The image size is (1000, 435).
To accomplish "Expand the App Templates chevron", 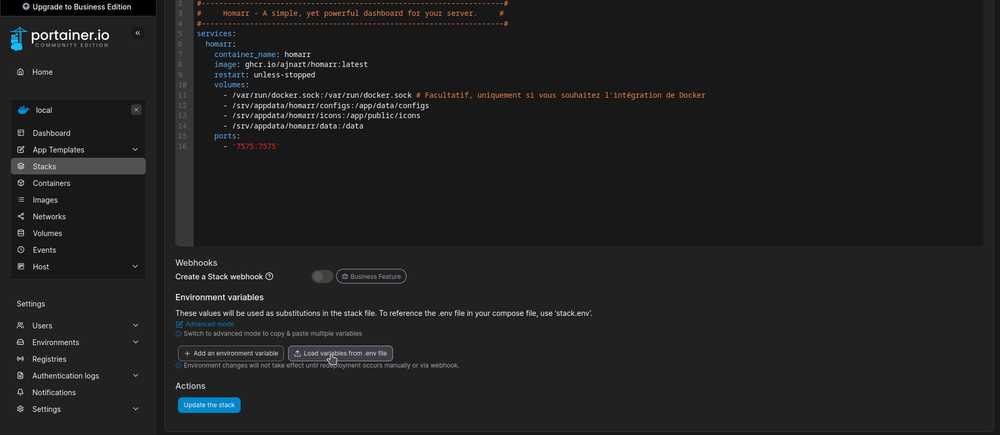I will (x=135, y=150).
